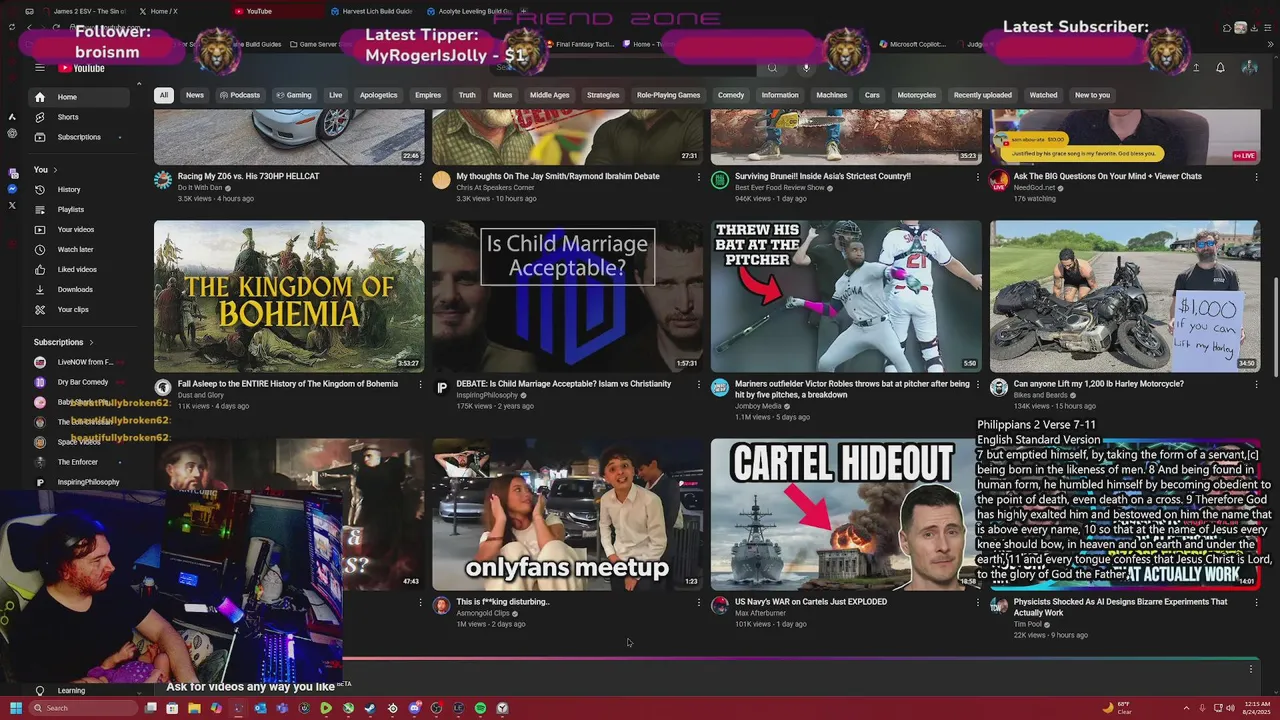
Task: Open Your clips
Action: click(80, 309)
